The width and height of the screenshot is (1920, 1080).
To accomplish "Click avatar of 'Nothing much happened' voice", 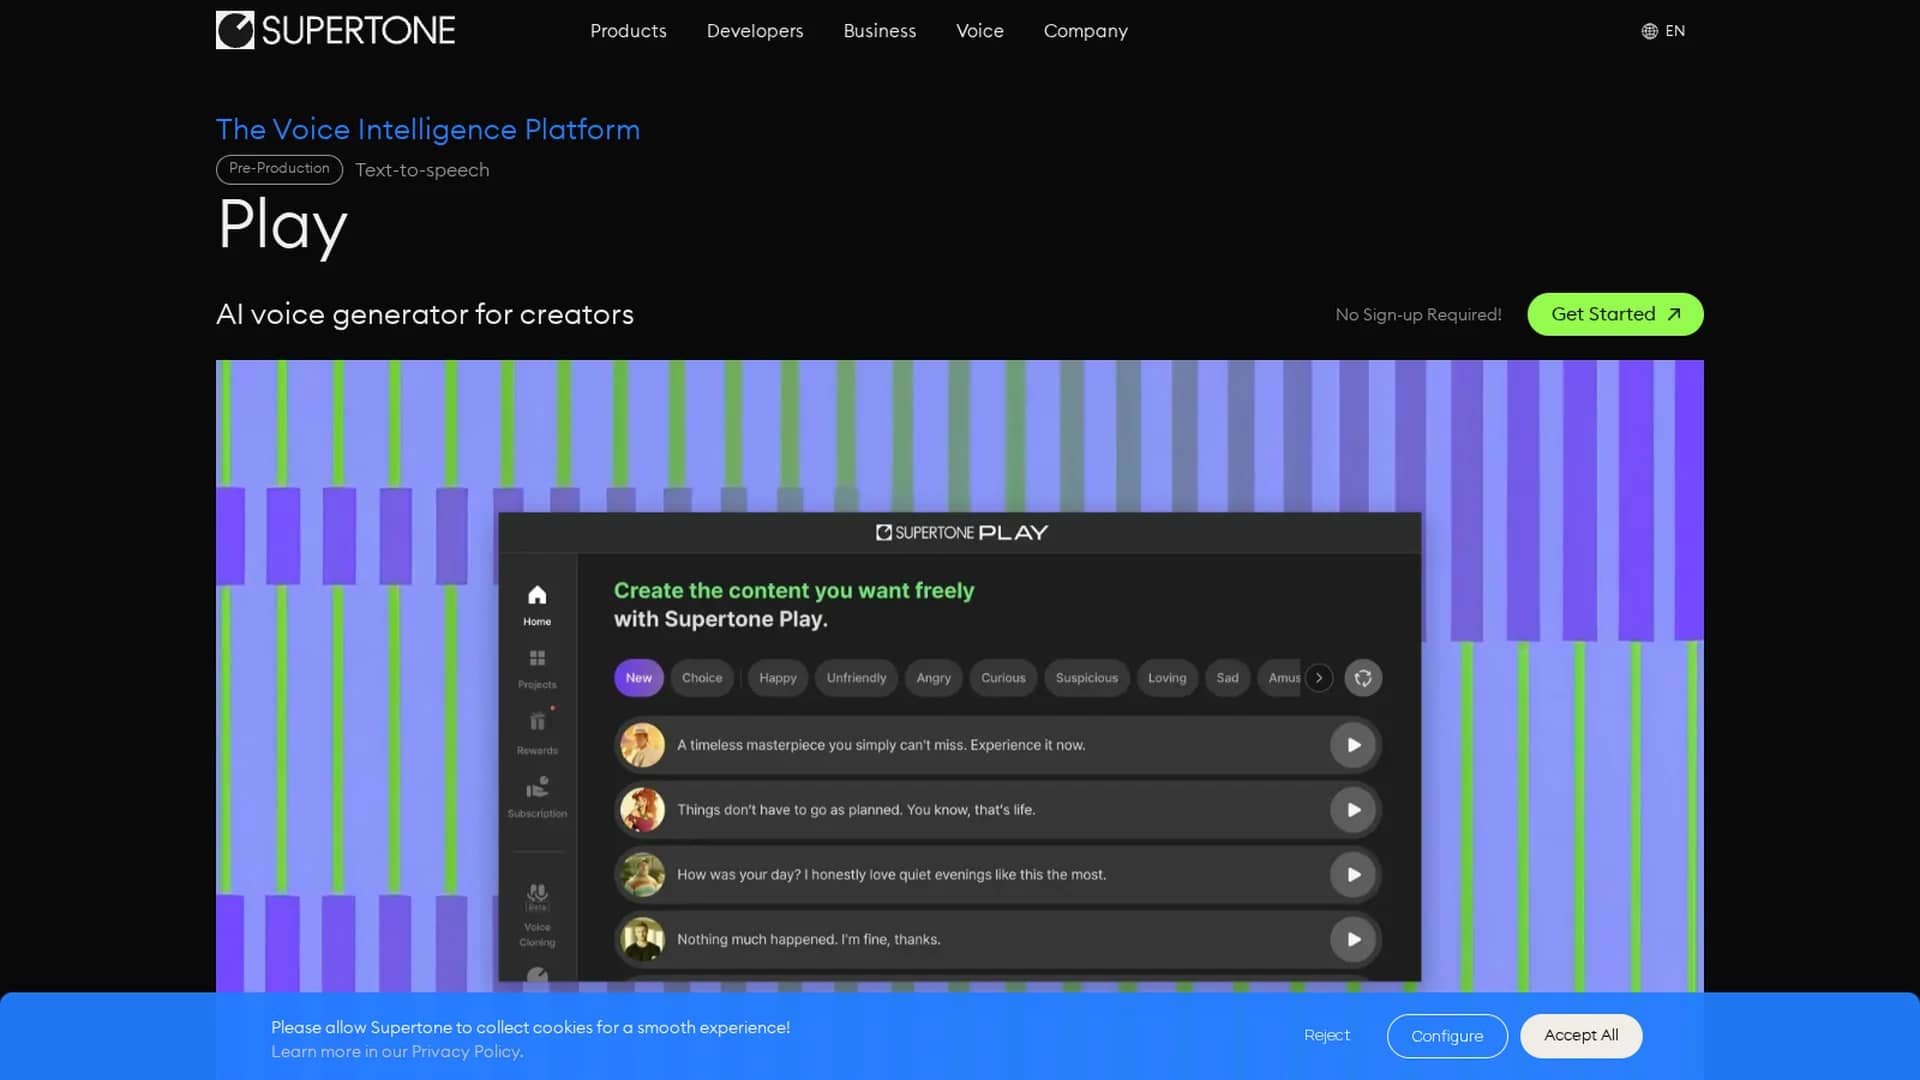I will point(642,940).
